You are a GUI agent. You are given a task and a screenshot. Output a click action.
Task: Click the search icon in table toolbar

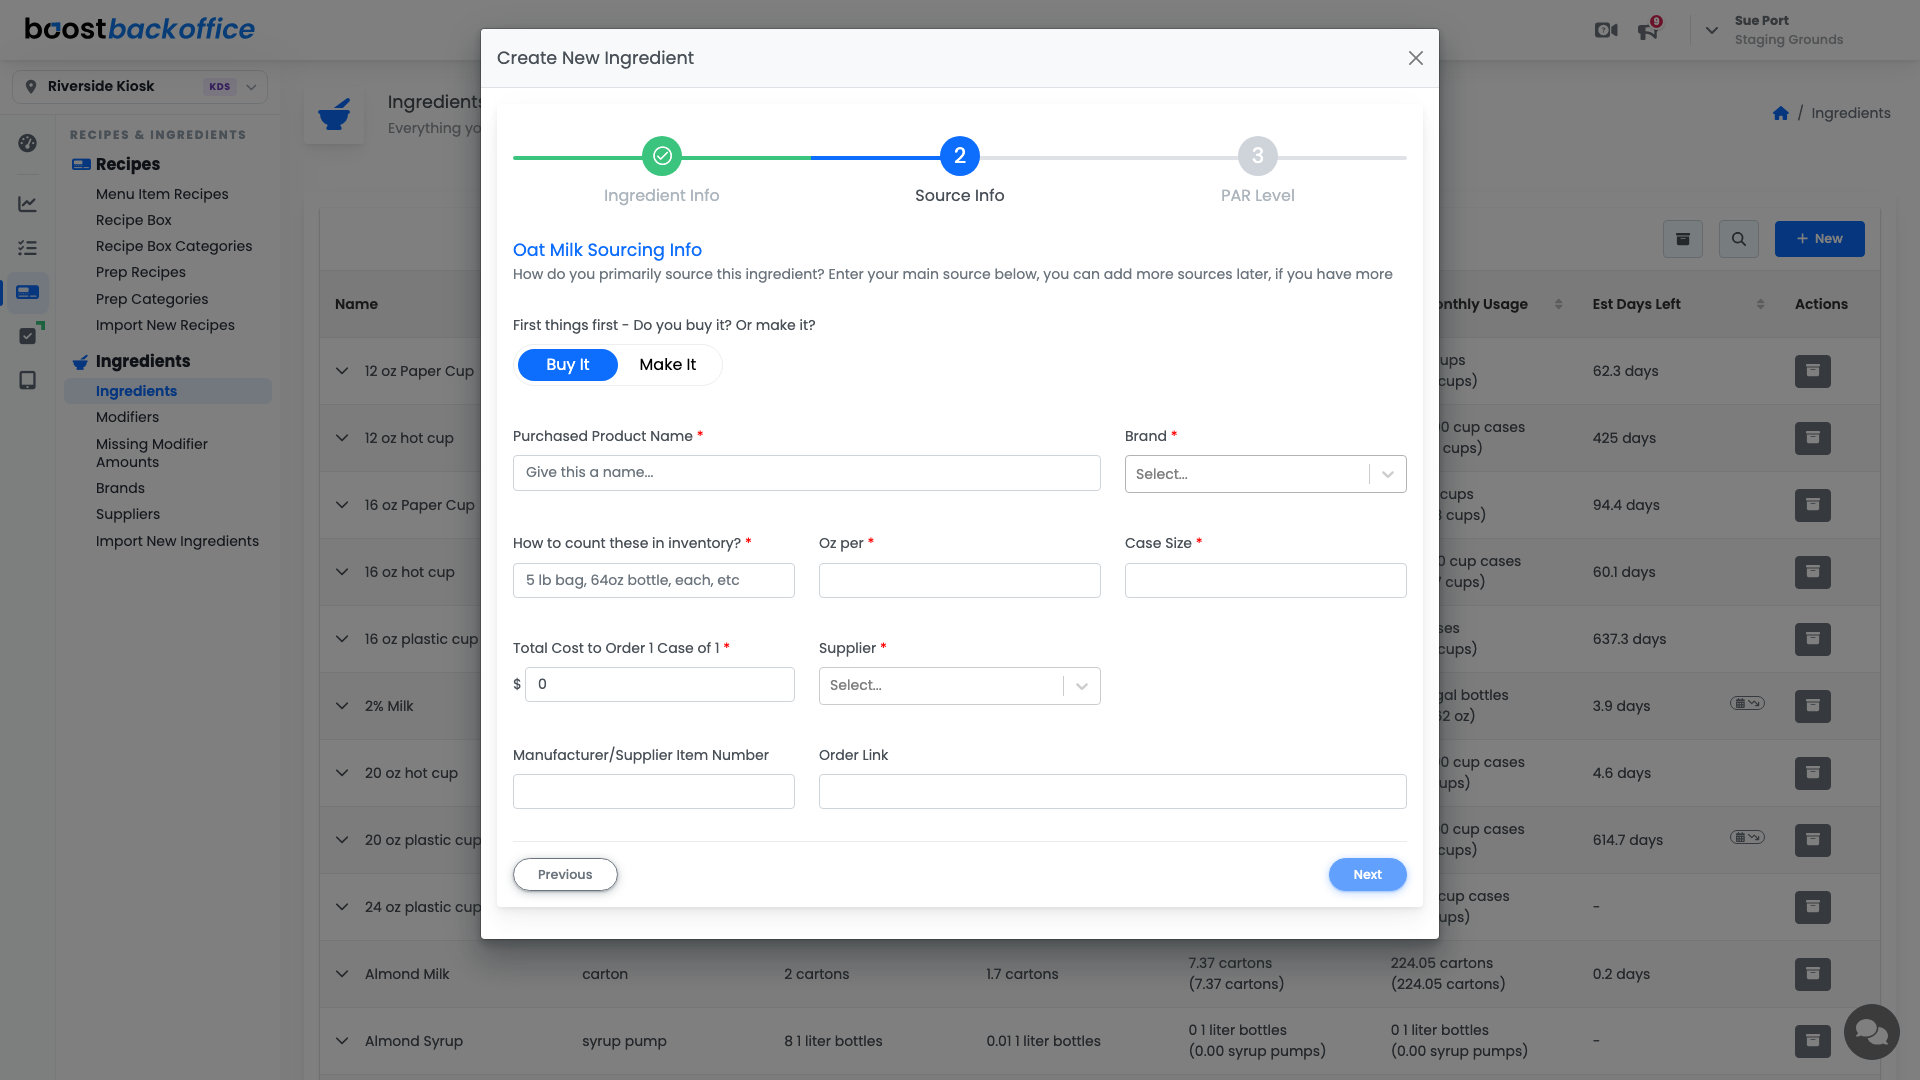[1739, 239]
